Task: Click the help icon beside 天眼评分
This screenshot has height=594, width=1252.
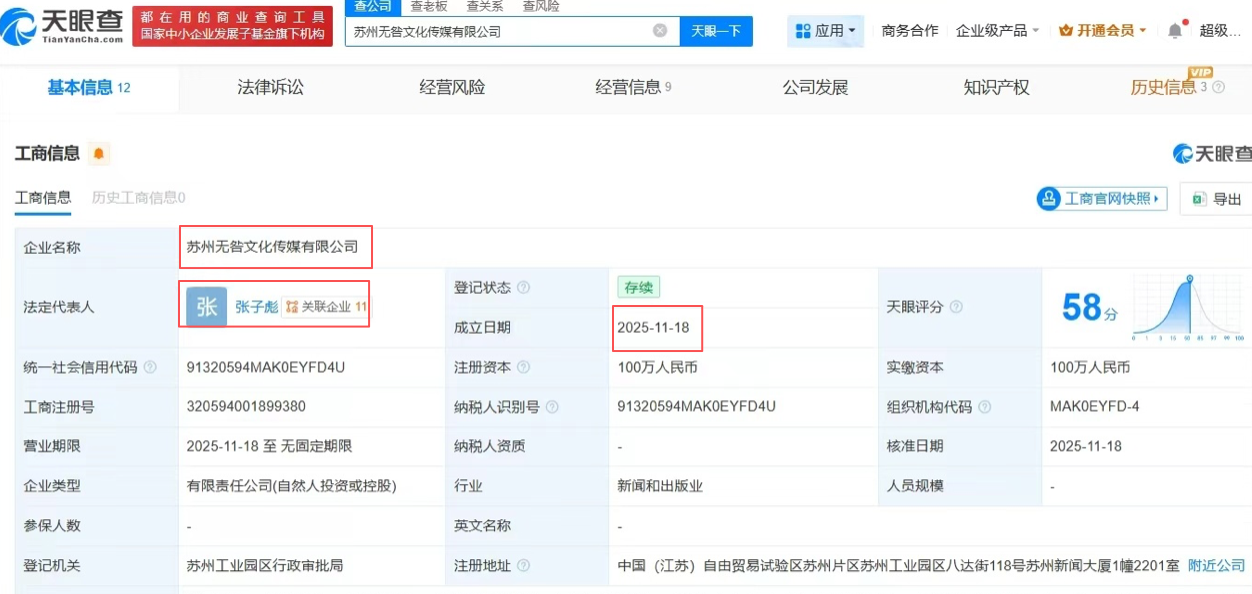Action: [956, 307]
